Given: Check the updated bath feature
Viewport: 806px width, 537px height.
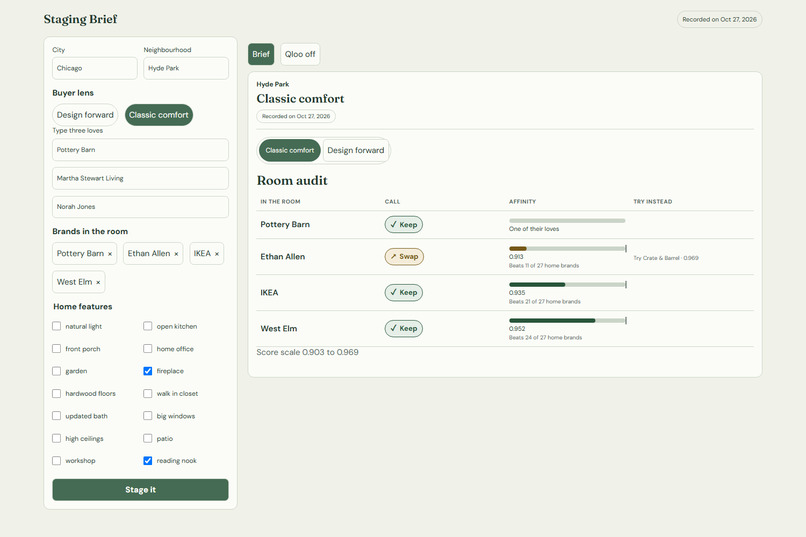Looking at the screenshot, I should [x=57, y=416].
